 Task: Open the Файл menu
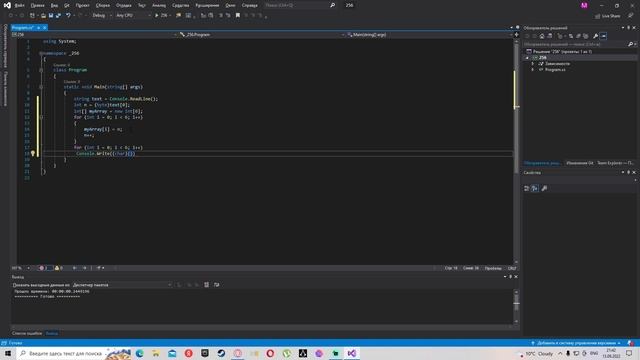click(x=19, y=5)
